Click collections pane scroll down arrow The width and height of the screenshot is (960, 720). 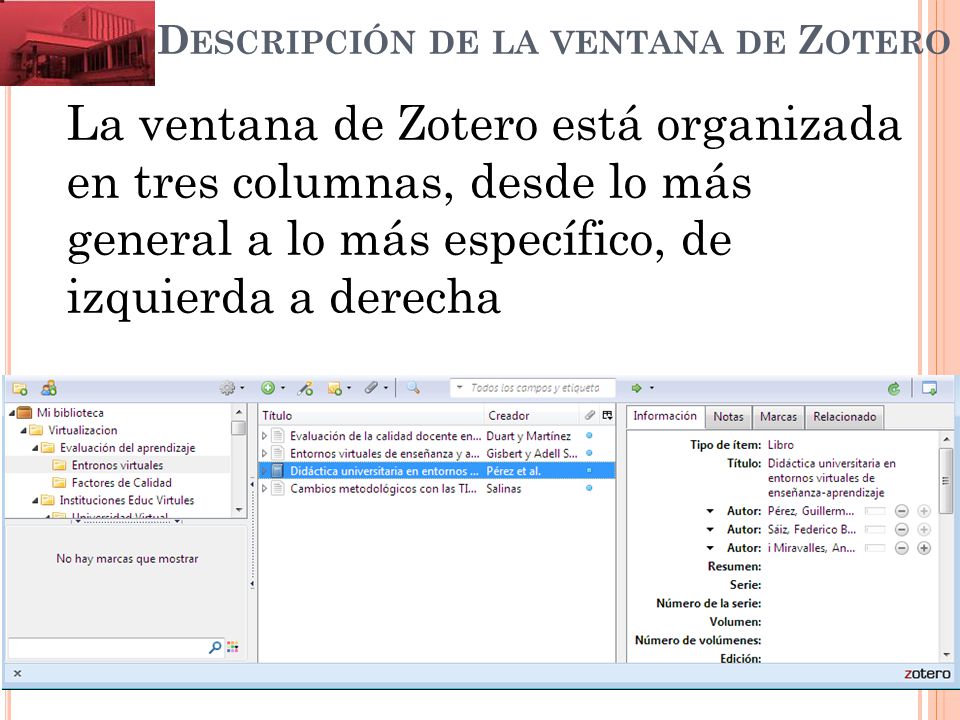click(239, 509)
